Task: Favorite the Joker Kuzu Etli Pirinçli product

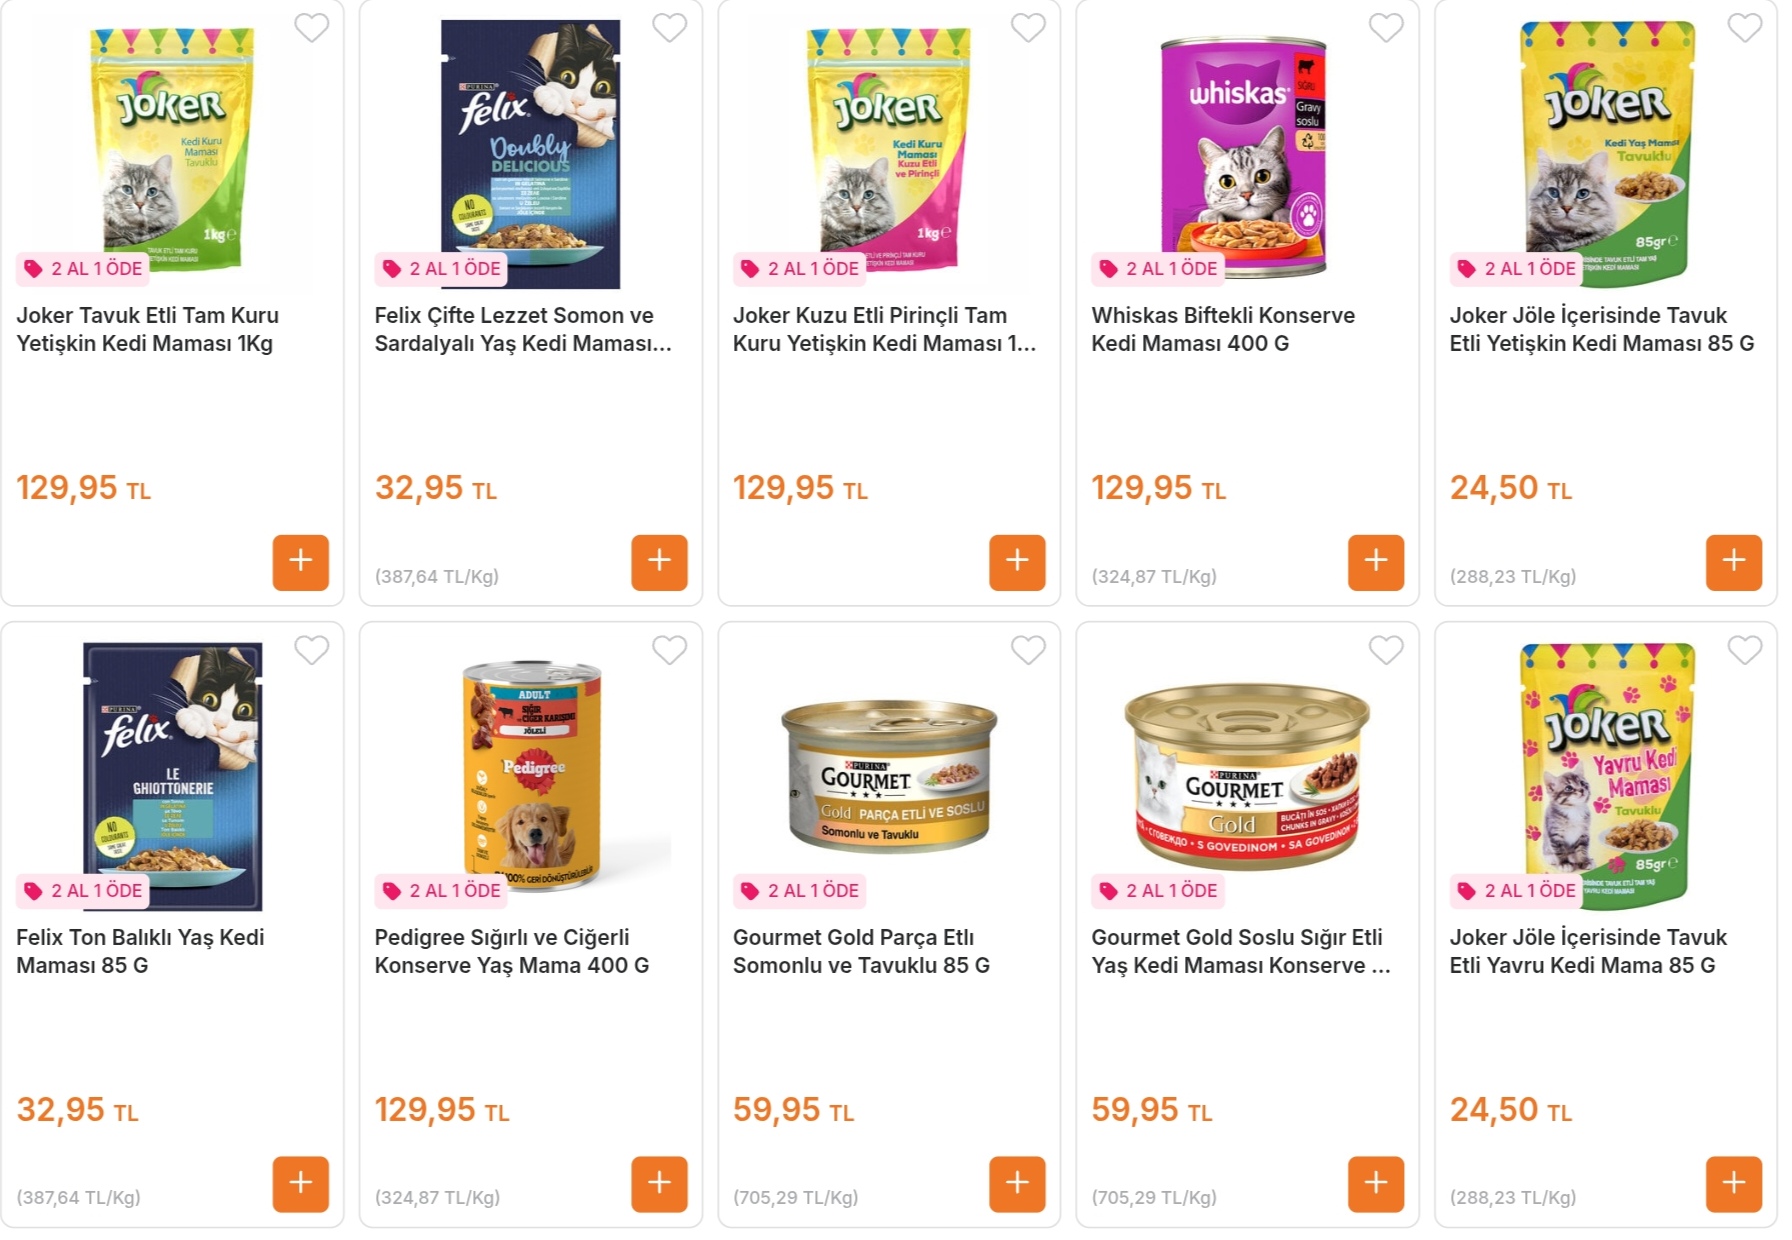Action: (1028, 28)
